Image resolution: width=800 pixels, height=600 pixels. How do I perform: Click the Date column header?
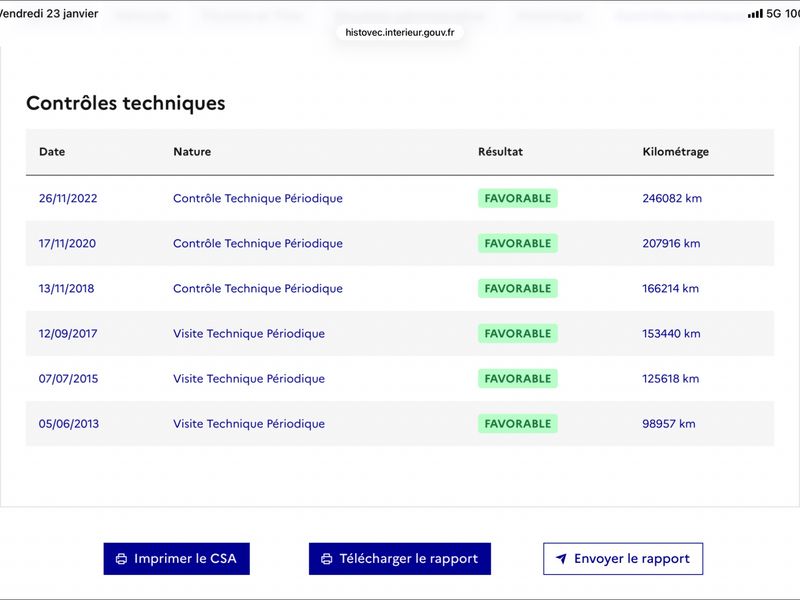coord(52,152)
